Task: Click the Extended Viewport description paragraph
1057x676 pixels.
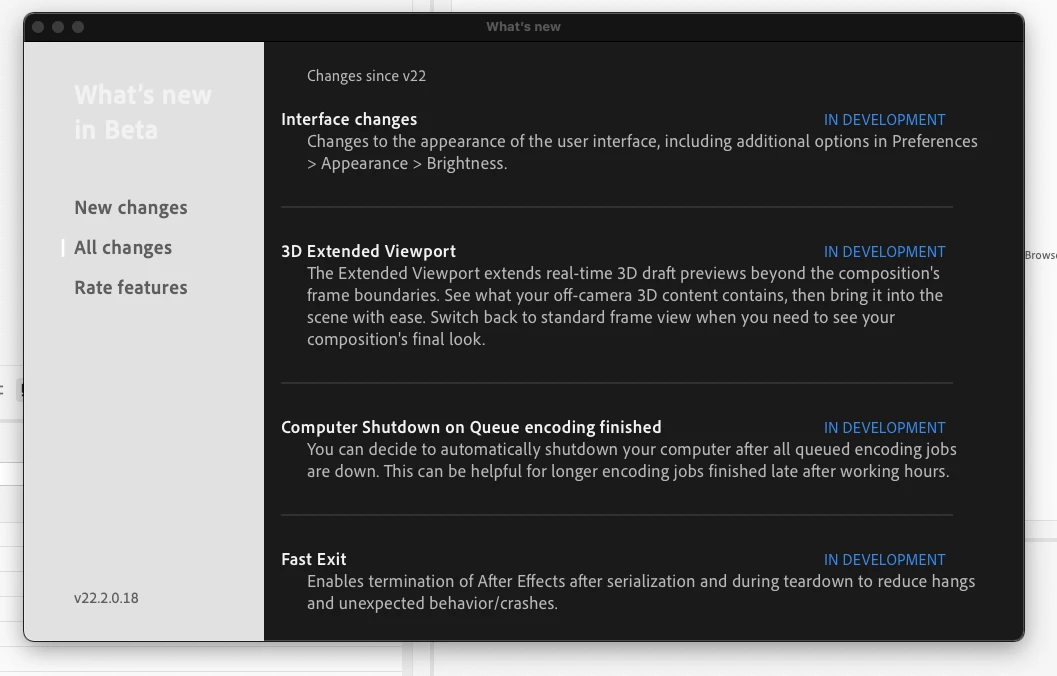Action: point(625,306)
